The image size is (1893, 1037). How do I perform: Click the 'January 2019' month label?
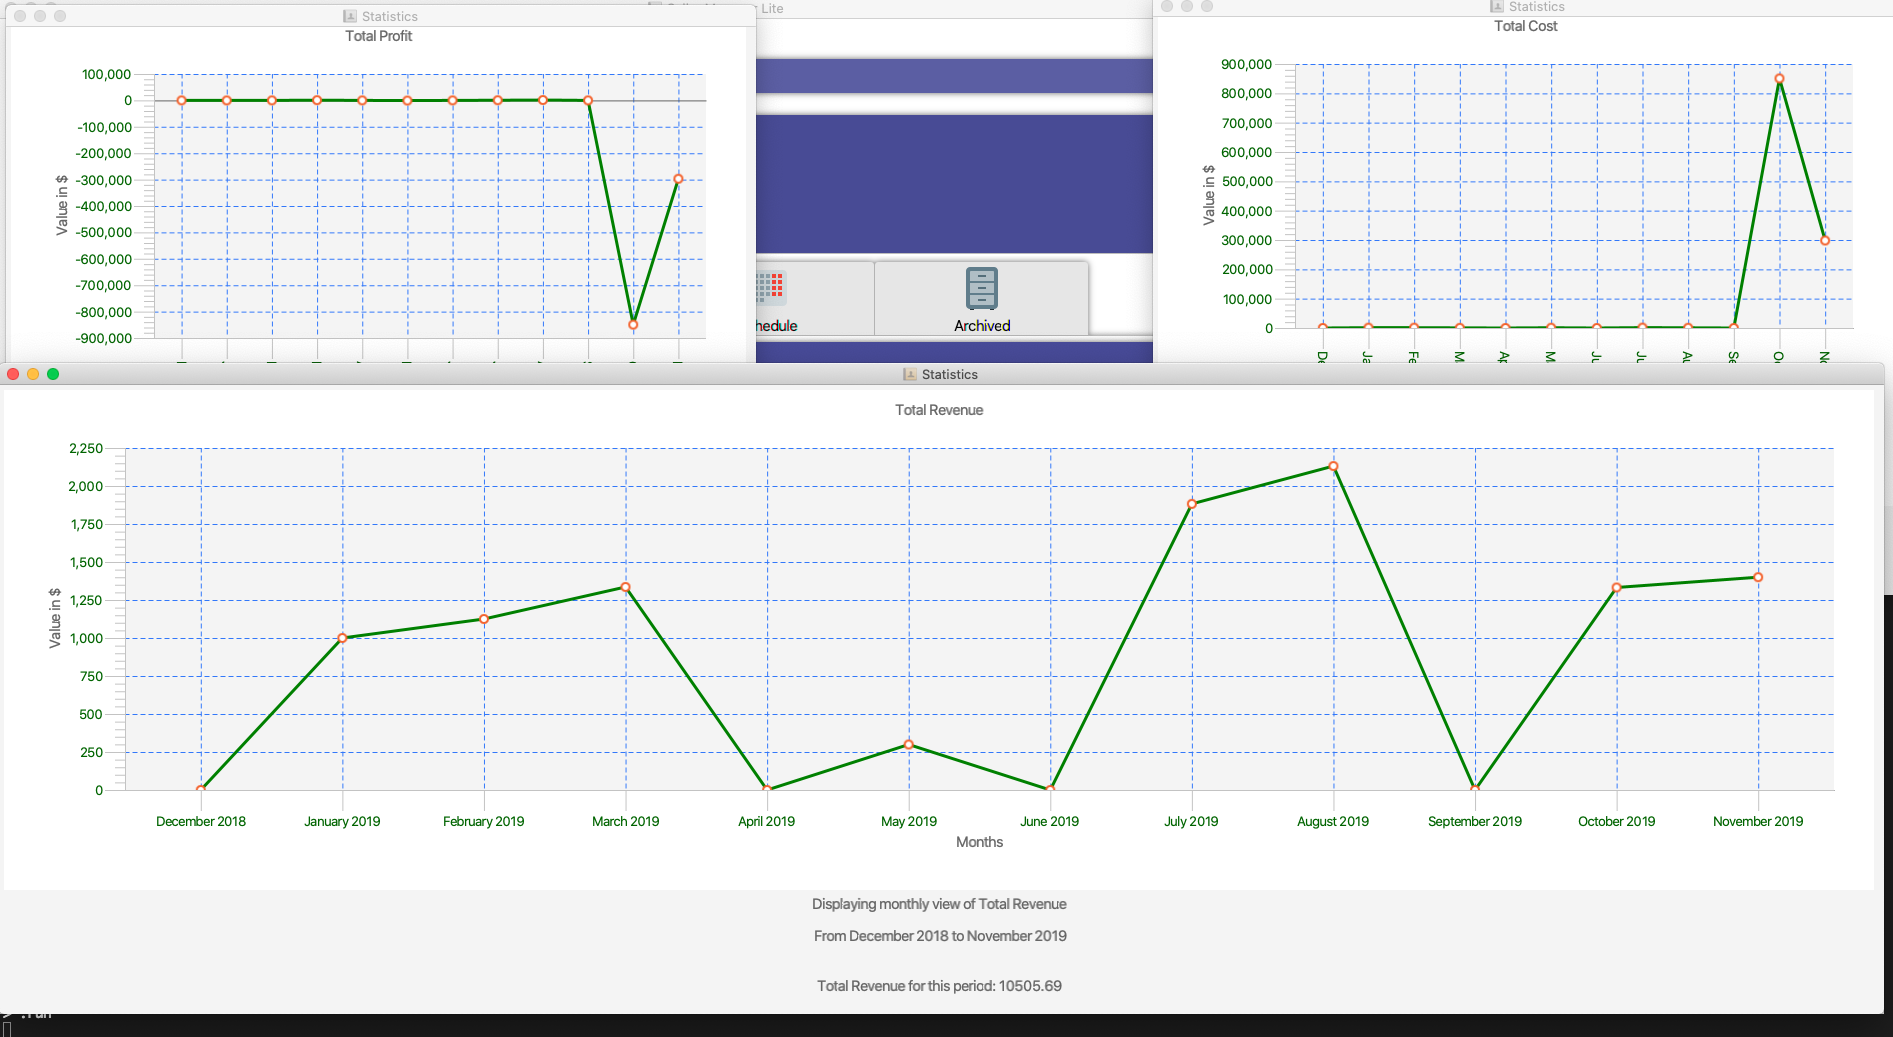click(342, 821)
